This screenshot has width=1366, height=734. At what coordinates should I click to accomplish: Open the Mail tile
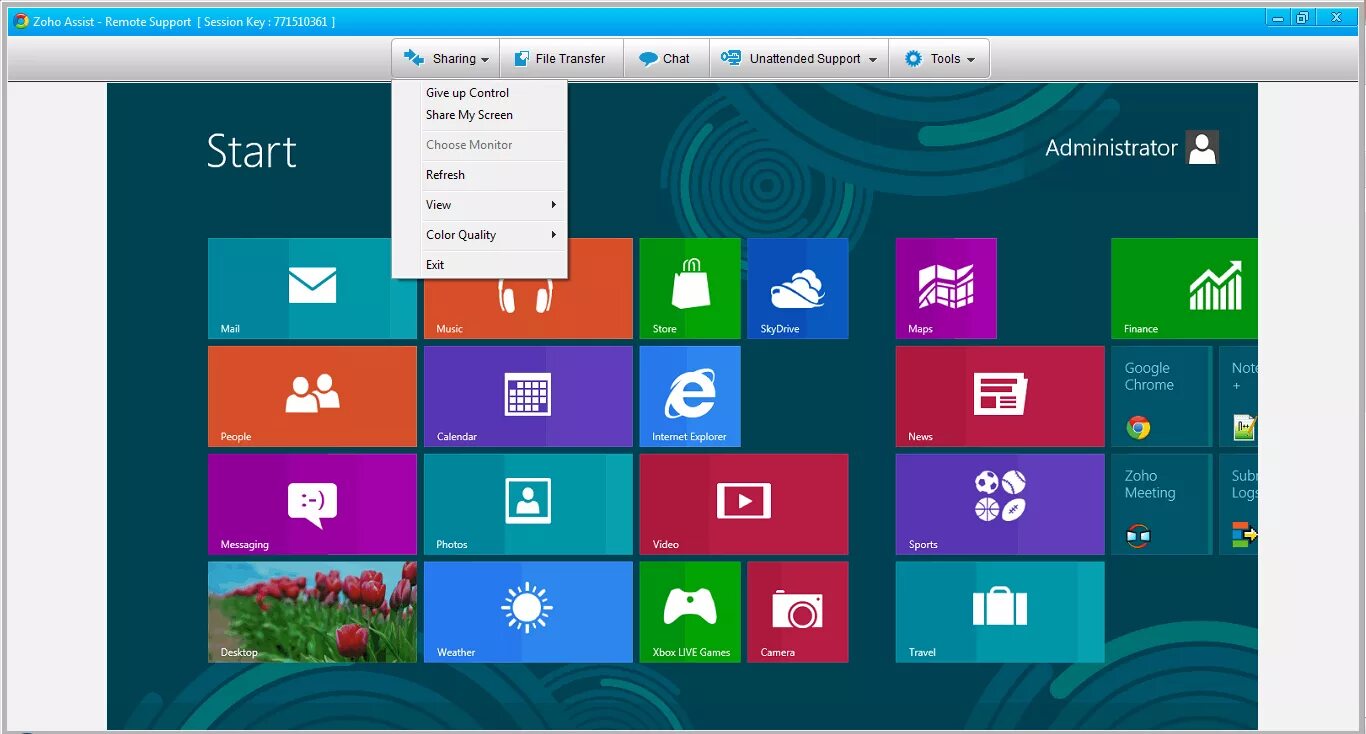coord(312,288)
